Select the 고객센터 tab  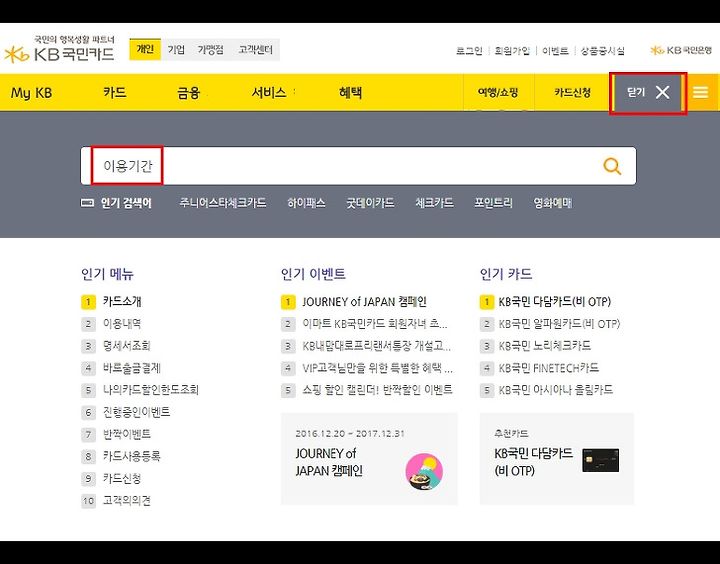[x=255, y=49]
